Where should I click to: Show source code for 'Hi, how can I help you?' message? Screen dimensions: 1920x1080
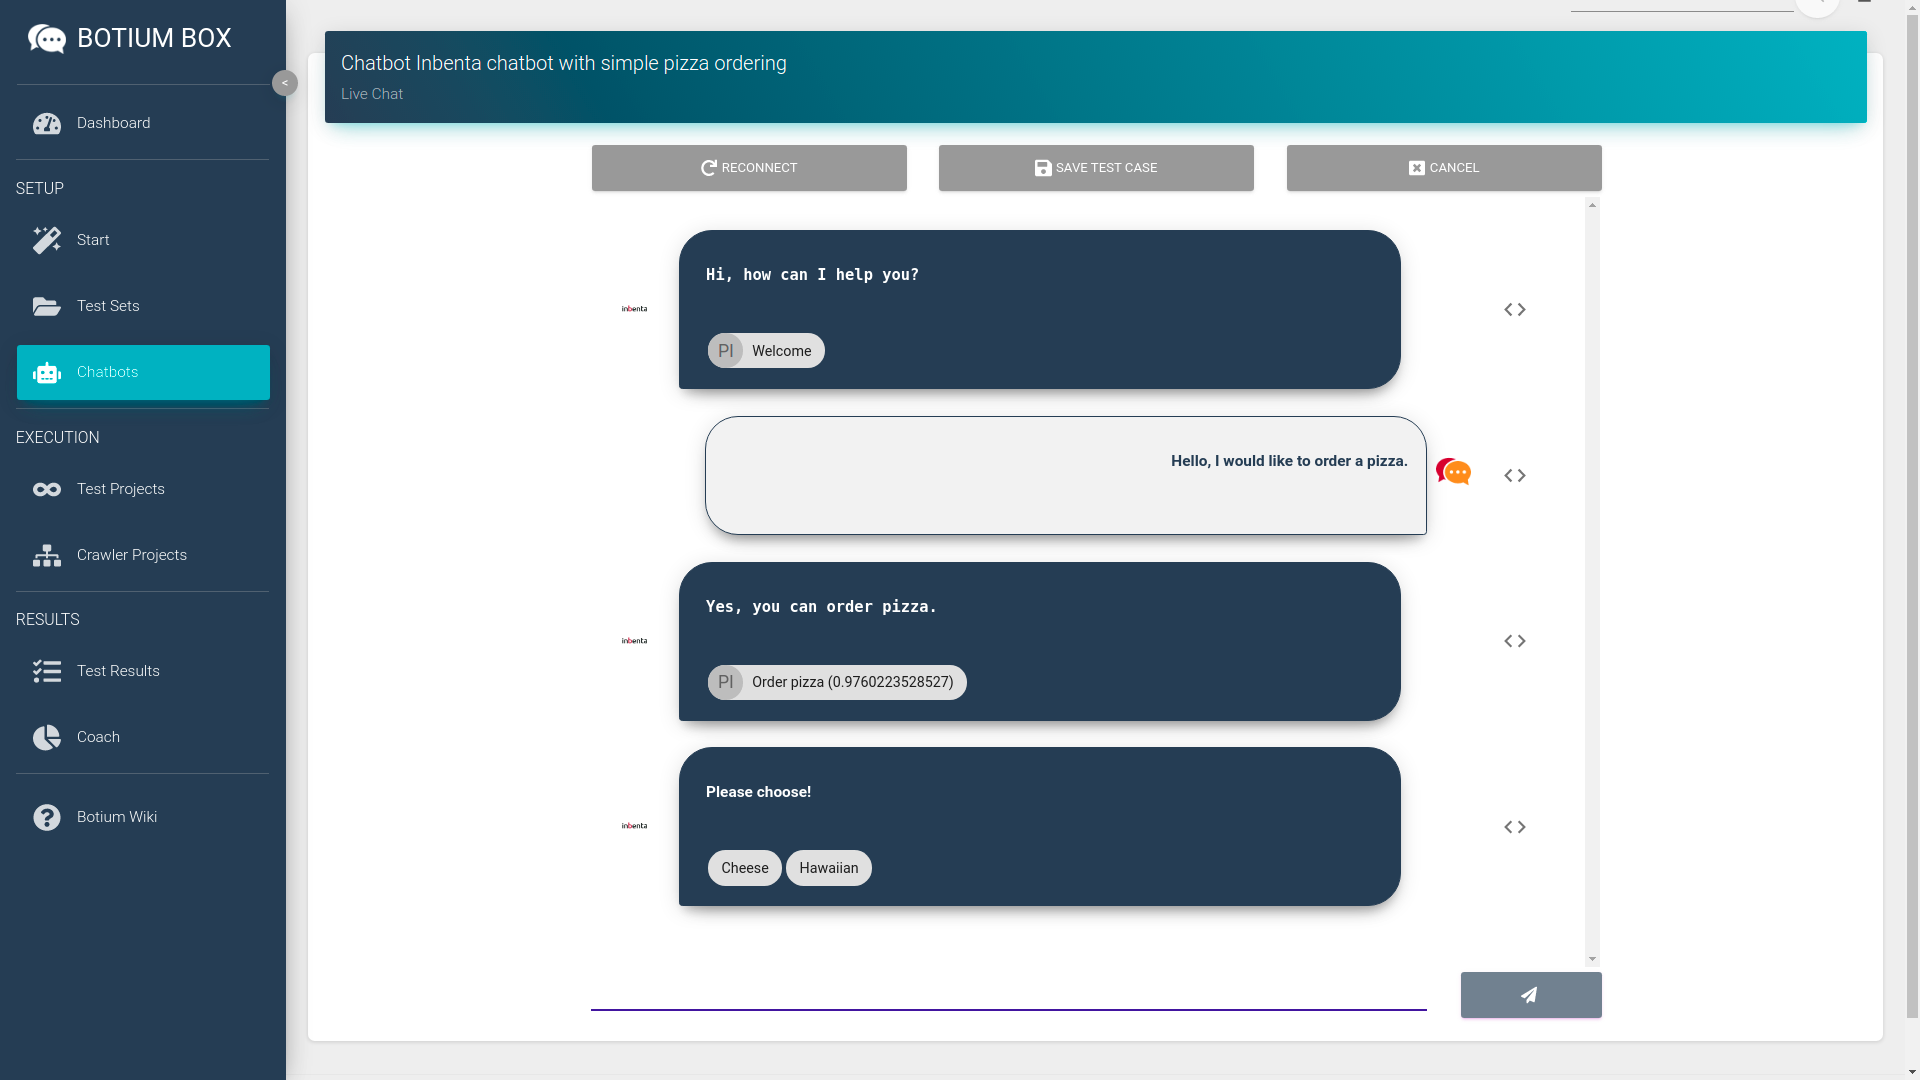point(1515,310)
